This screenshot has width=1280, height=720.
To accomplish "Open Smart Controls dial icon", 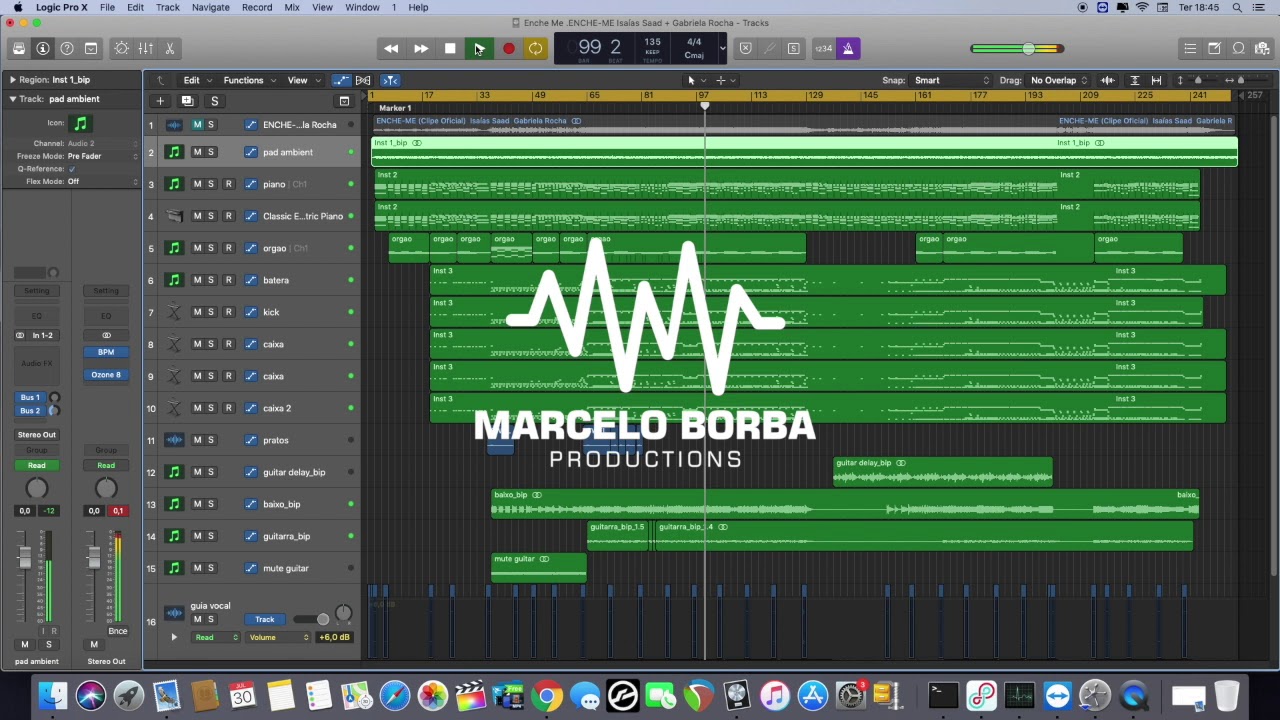I will tap(122, 48).
